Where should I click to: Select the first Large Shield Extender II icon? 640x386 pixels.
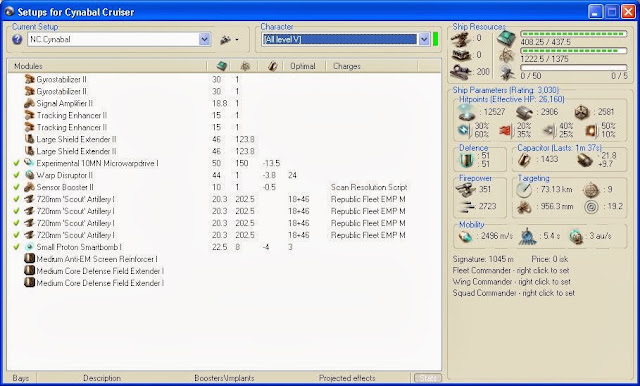coord(29,139)
